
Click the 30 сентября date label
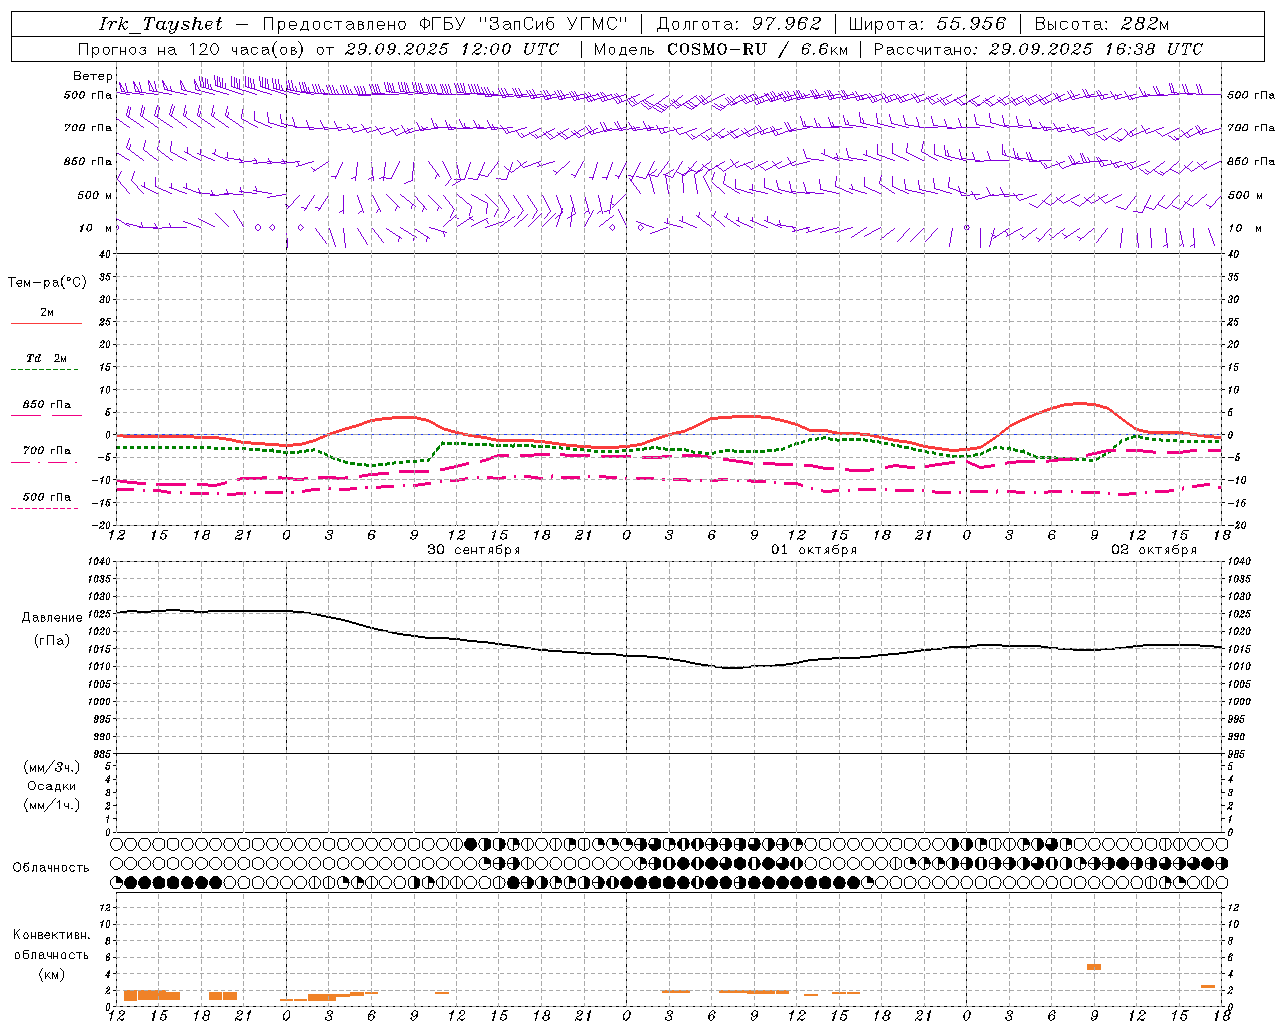pos(473,550)
